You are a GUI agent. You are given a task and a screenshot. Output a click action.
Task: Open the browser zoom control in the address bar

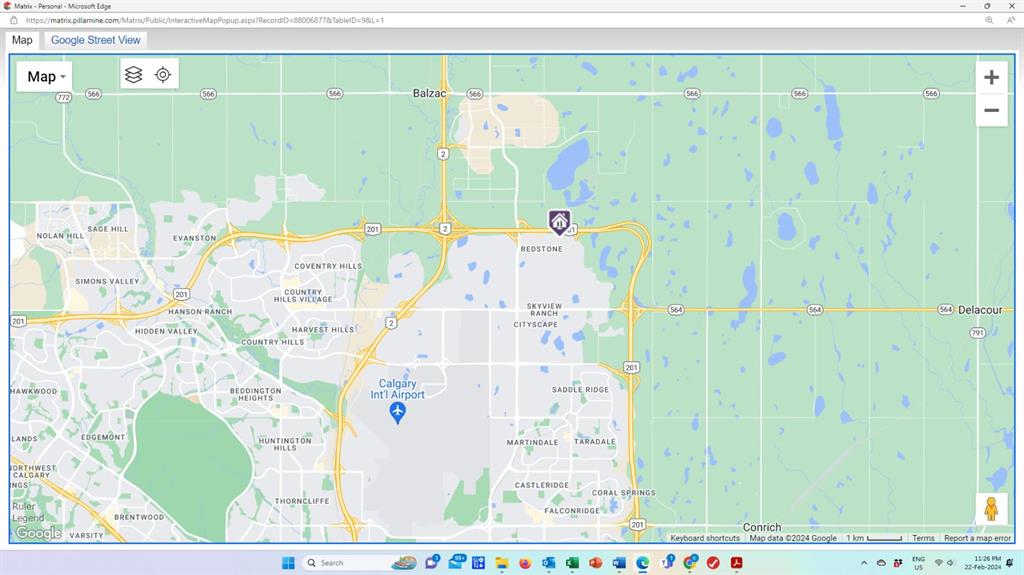click(989, 20)
